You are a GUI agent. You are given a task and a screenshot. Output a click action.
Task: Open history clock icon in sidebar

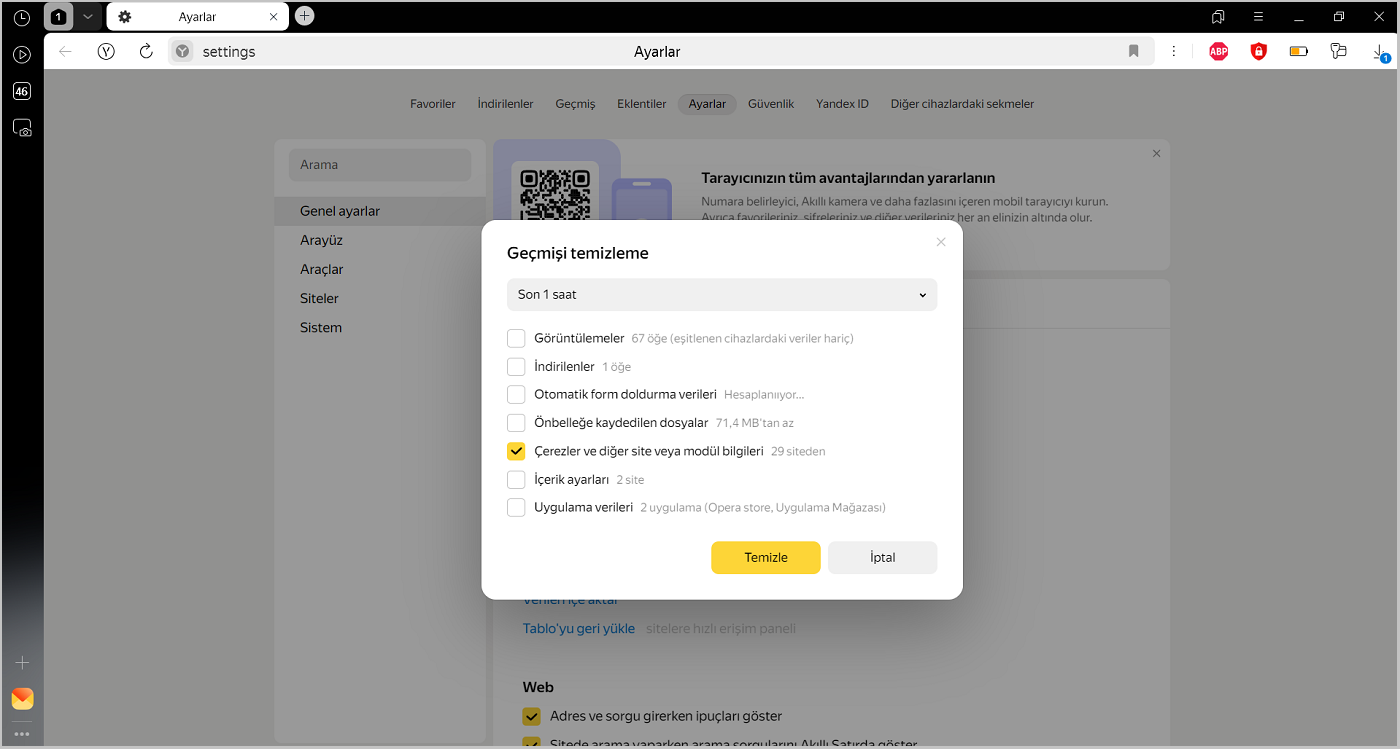[22, 17]
